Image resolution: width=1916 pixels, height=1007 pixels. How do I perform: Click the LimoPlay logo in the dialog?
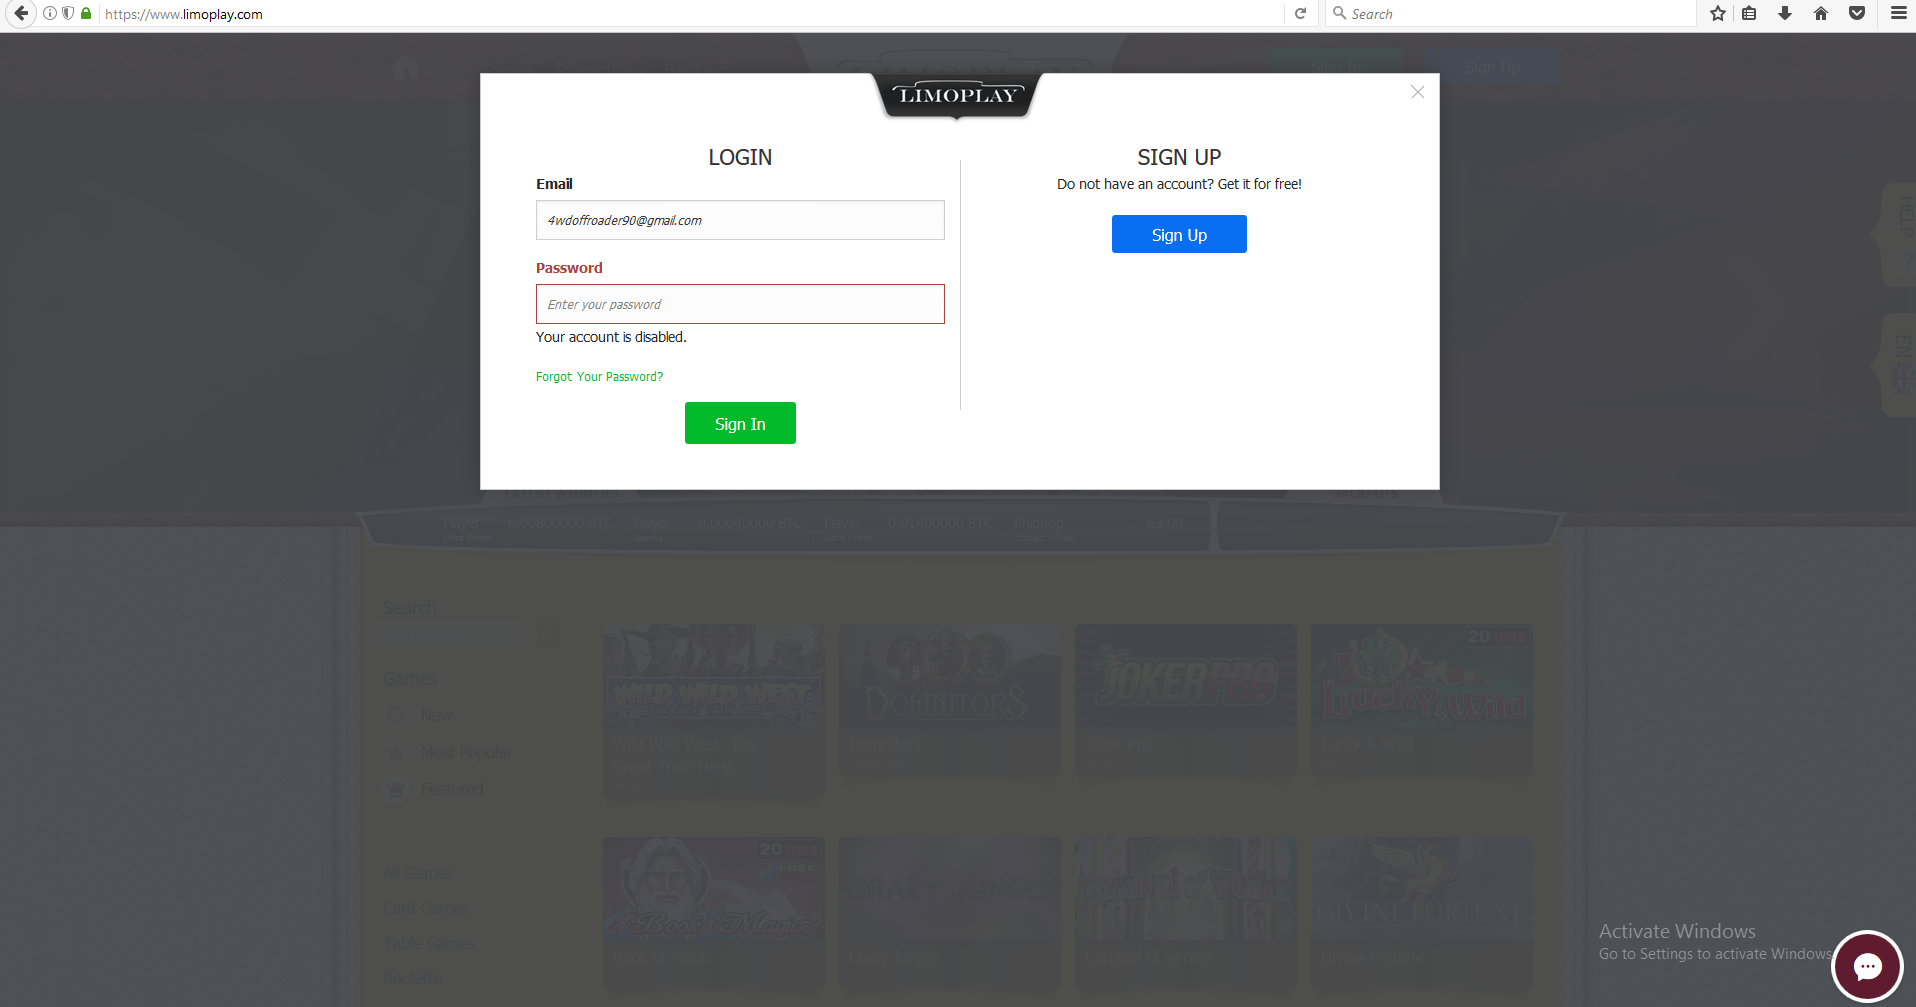pos(958,96)
